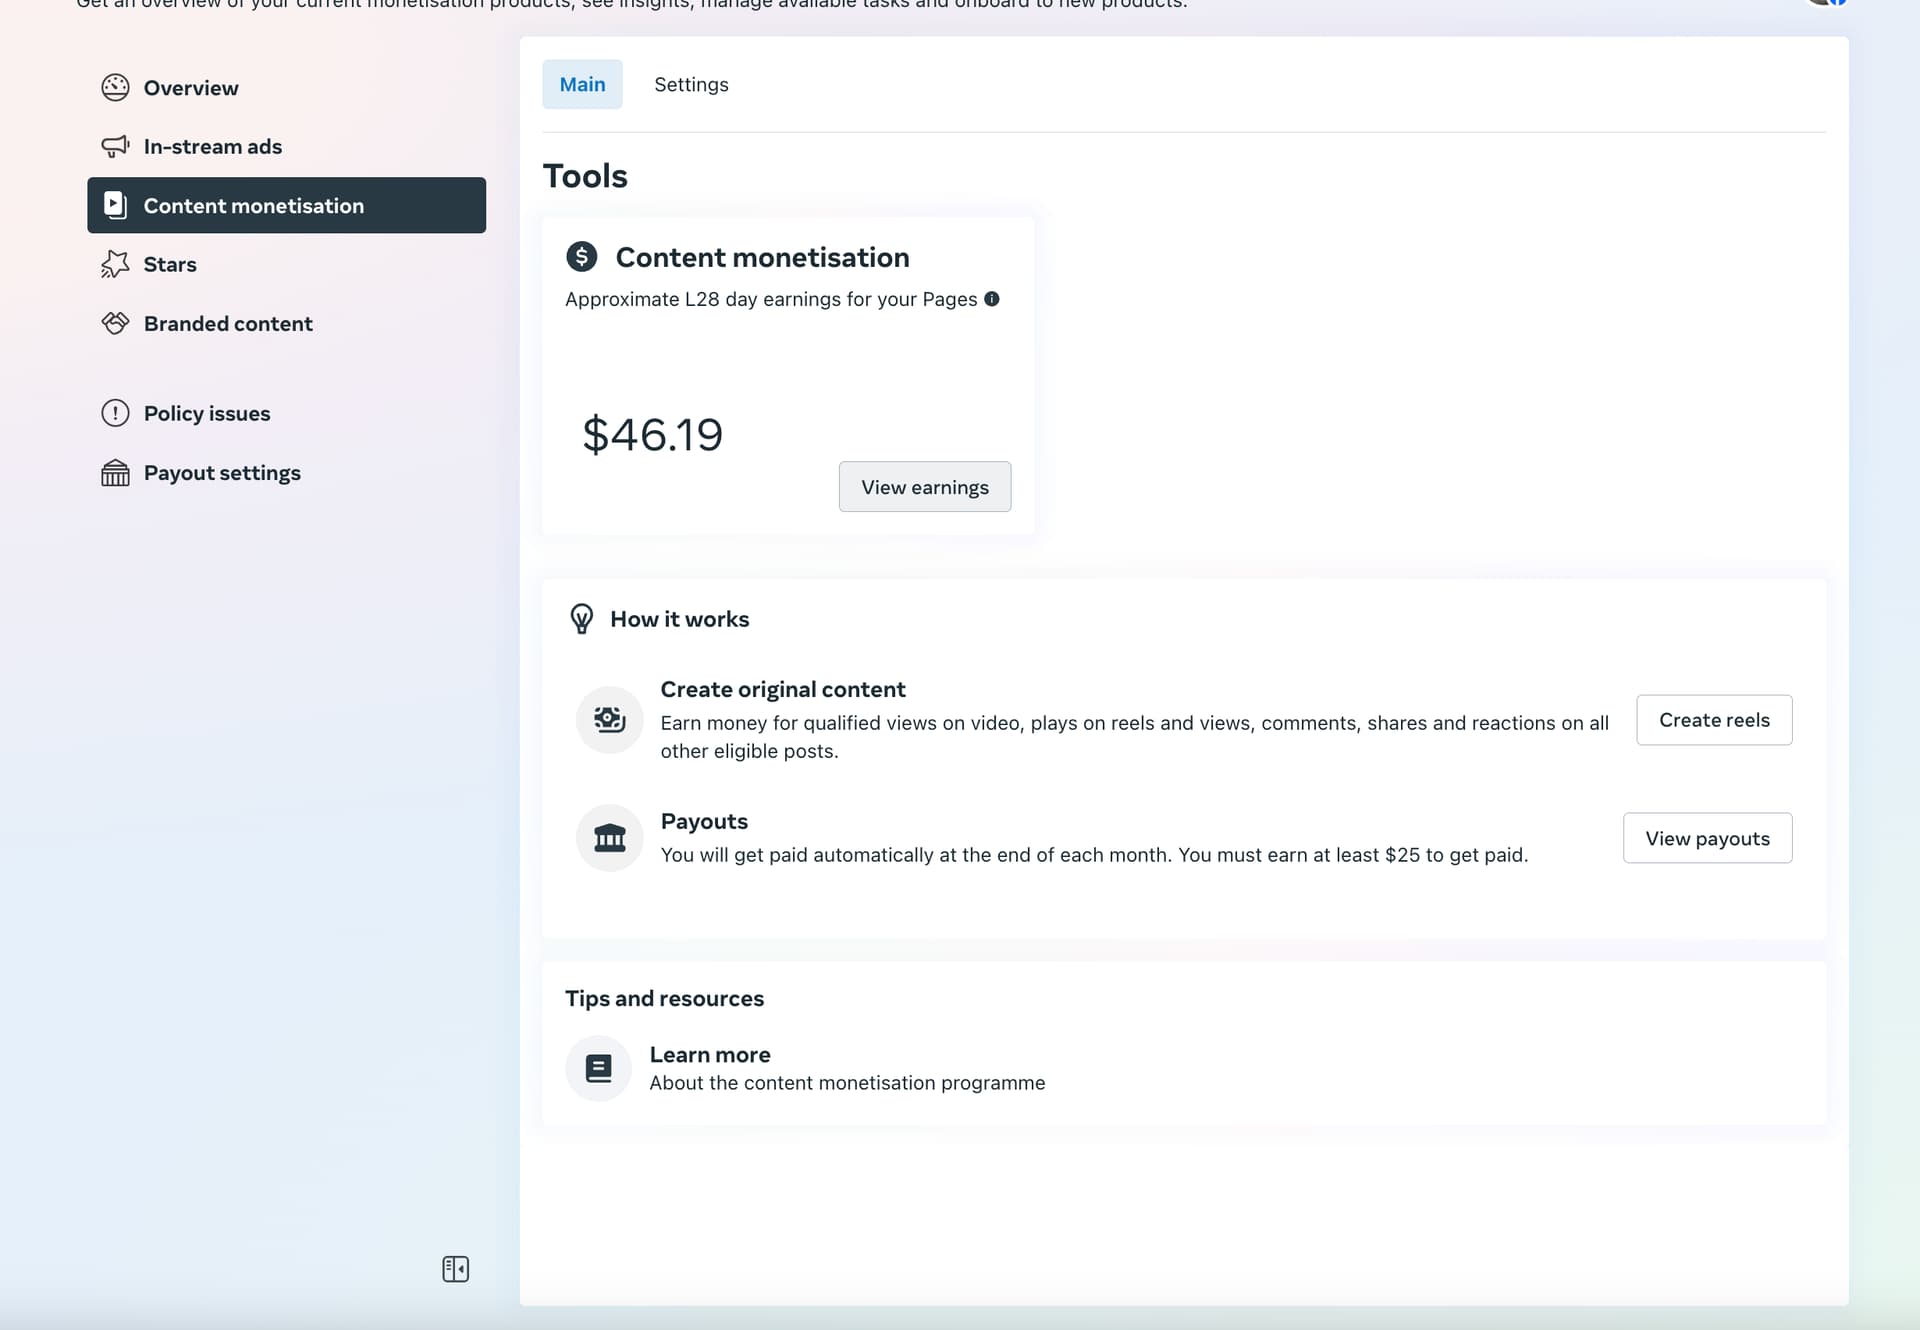Click the Policy issues warning icon
Image resolution: width=1920 pixels, height=1330 pixels.
point(115,413)
